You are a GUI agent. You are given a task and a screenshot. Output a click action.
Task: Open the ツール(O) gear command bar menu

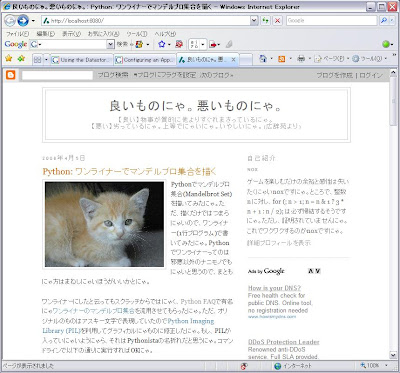(369, 59)
